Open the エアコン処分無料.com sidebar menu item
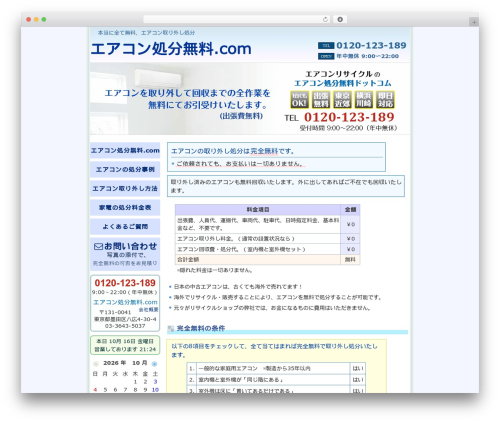 [x=125, y=150]
